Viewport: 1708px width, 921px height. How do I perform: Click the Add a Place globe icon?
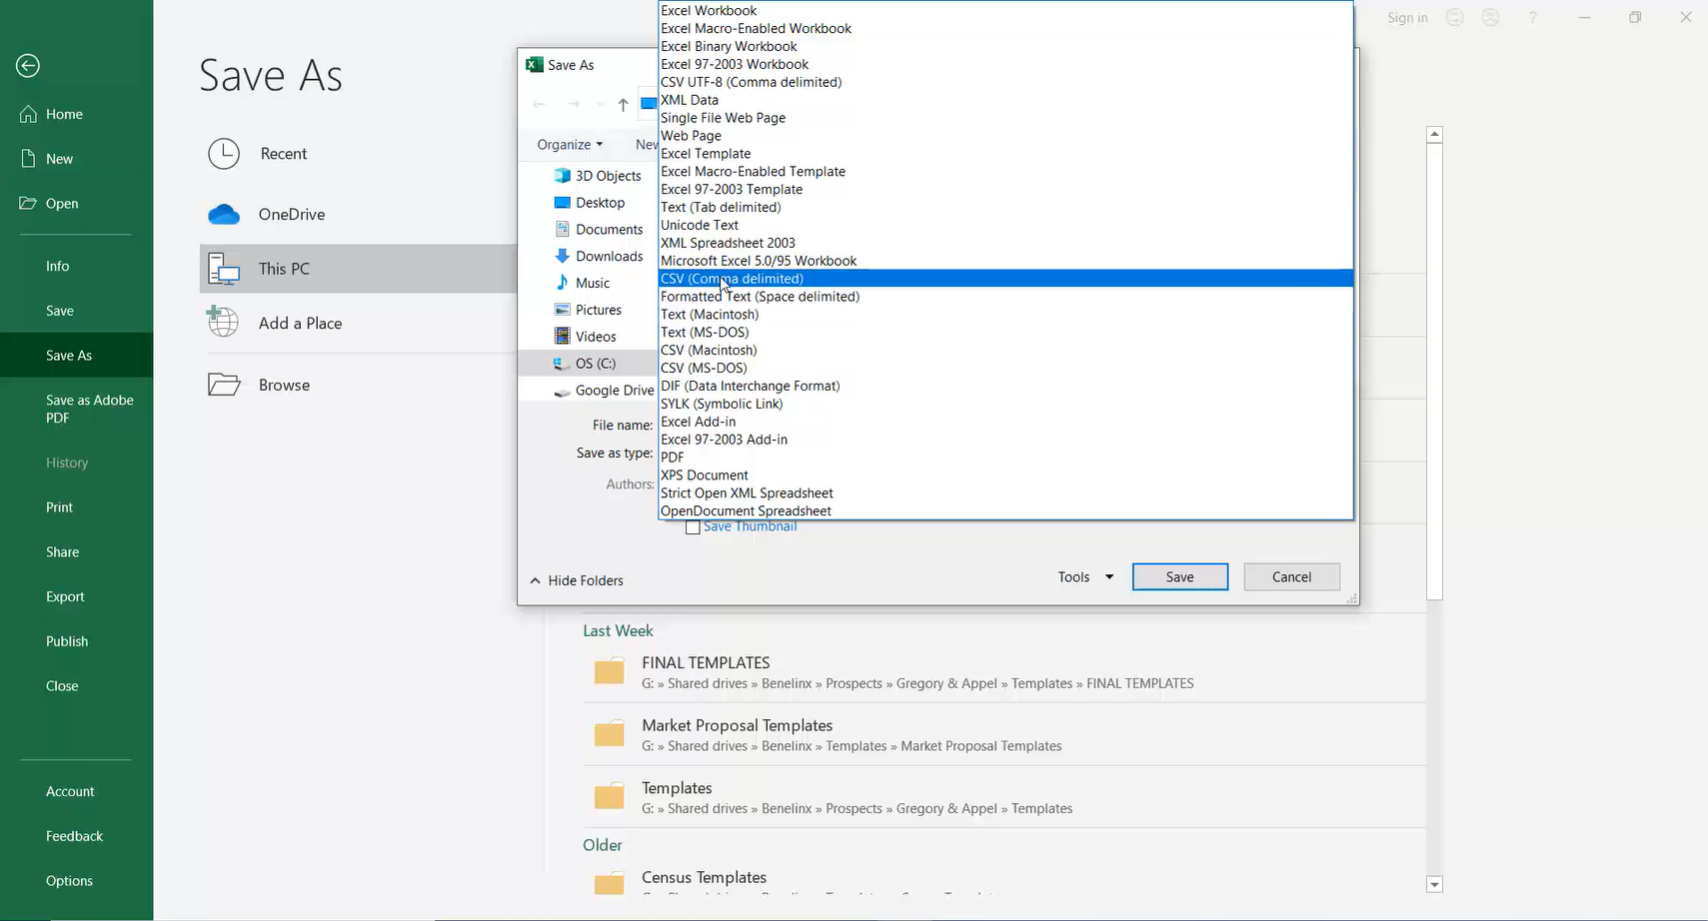(x=223, y=322)
